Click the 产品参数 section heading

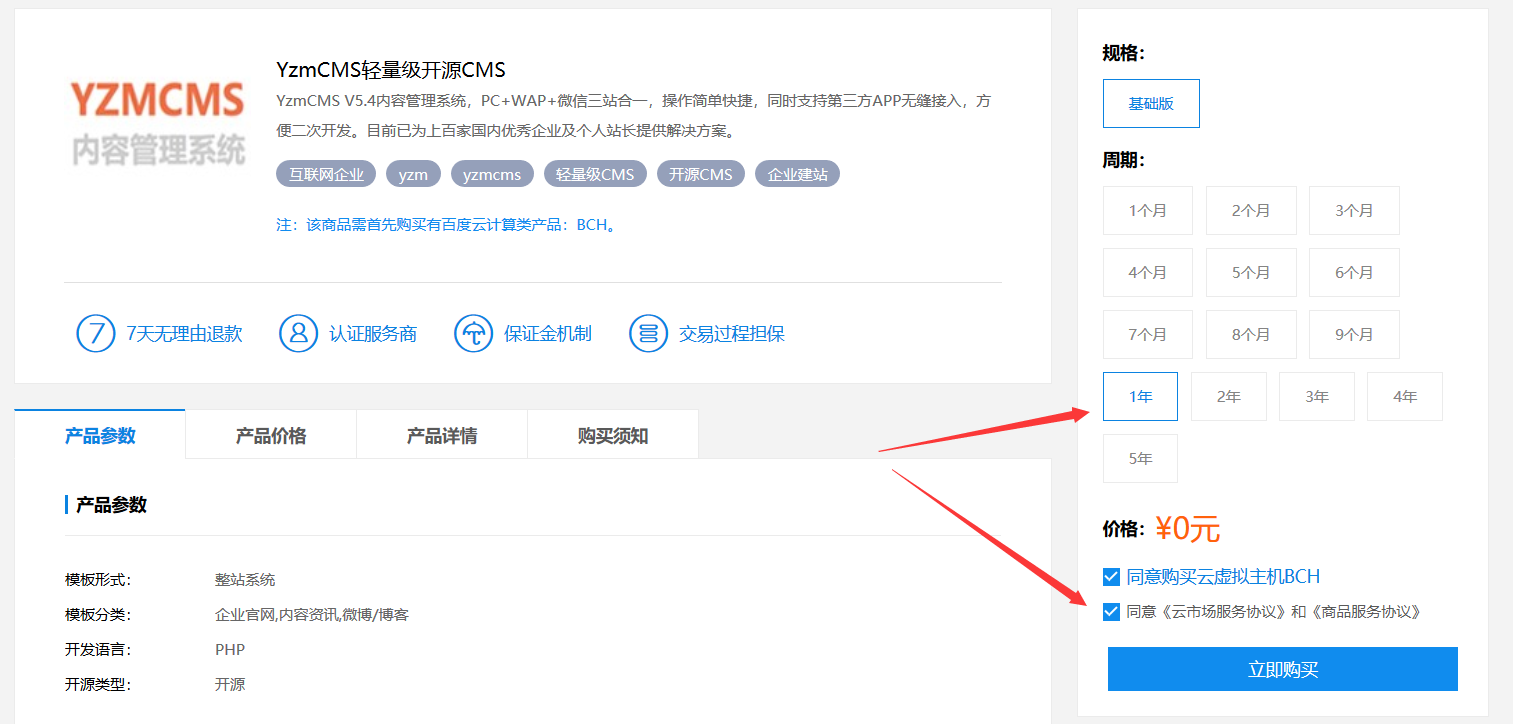[112, 505]
